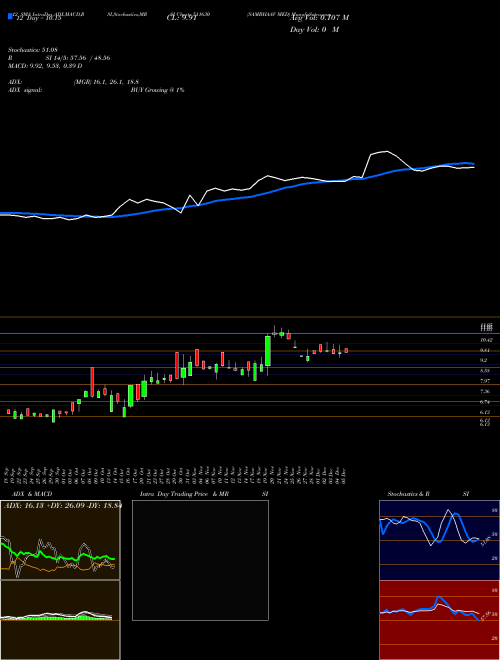
Task: Click the RSI '57.56 / 48.56' values
Action: (90, 58)
